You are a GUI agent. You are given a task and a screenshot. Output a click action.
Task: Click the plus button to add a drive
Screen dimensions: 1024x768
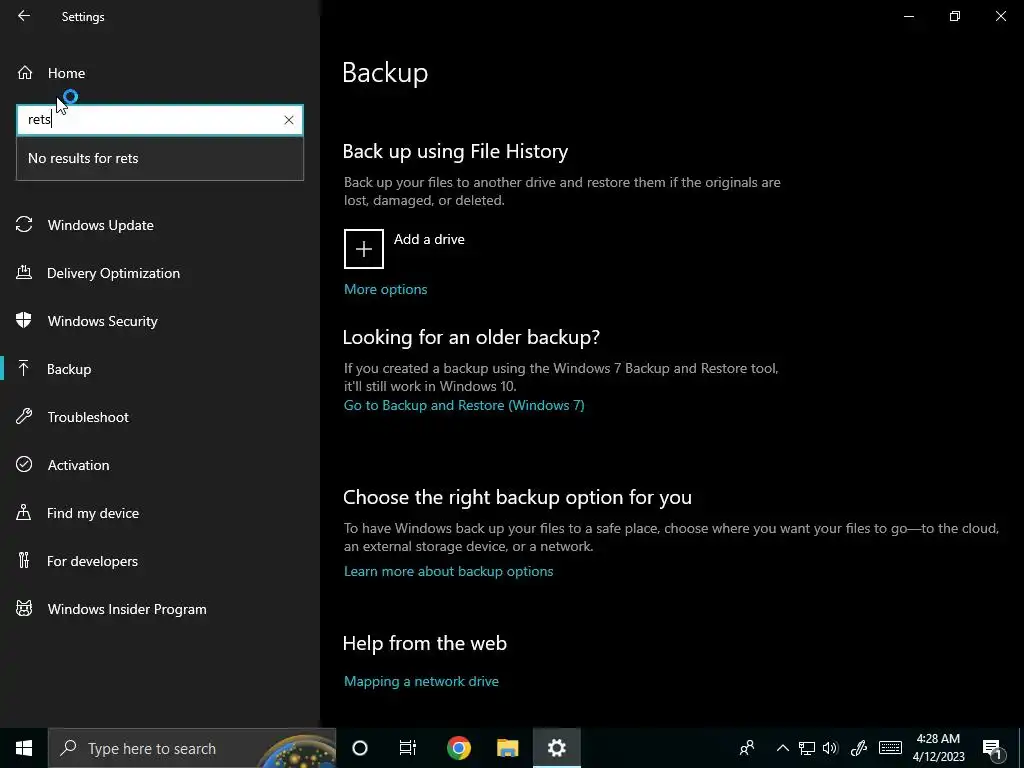tap(364, 249)
